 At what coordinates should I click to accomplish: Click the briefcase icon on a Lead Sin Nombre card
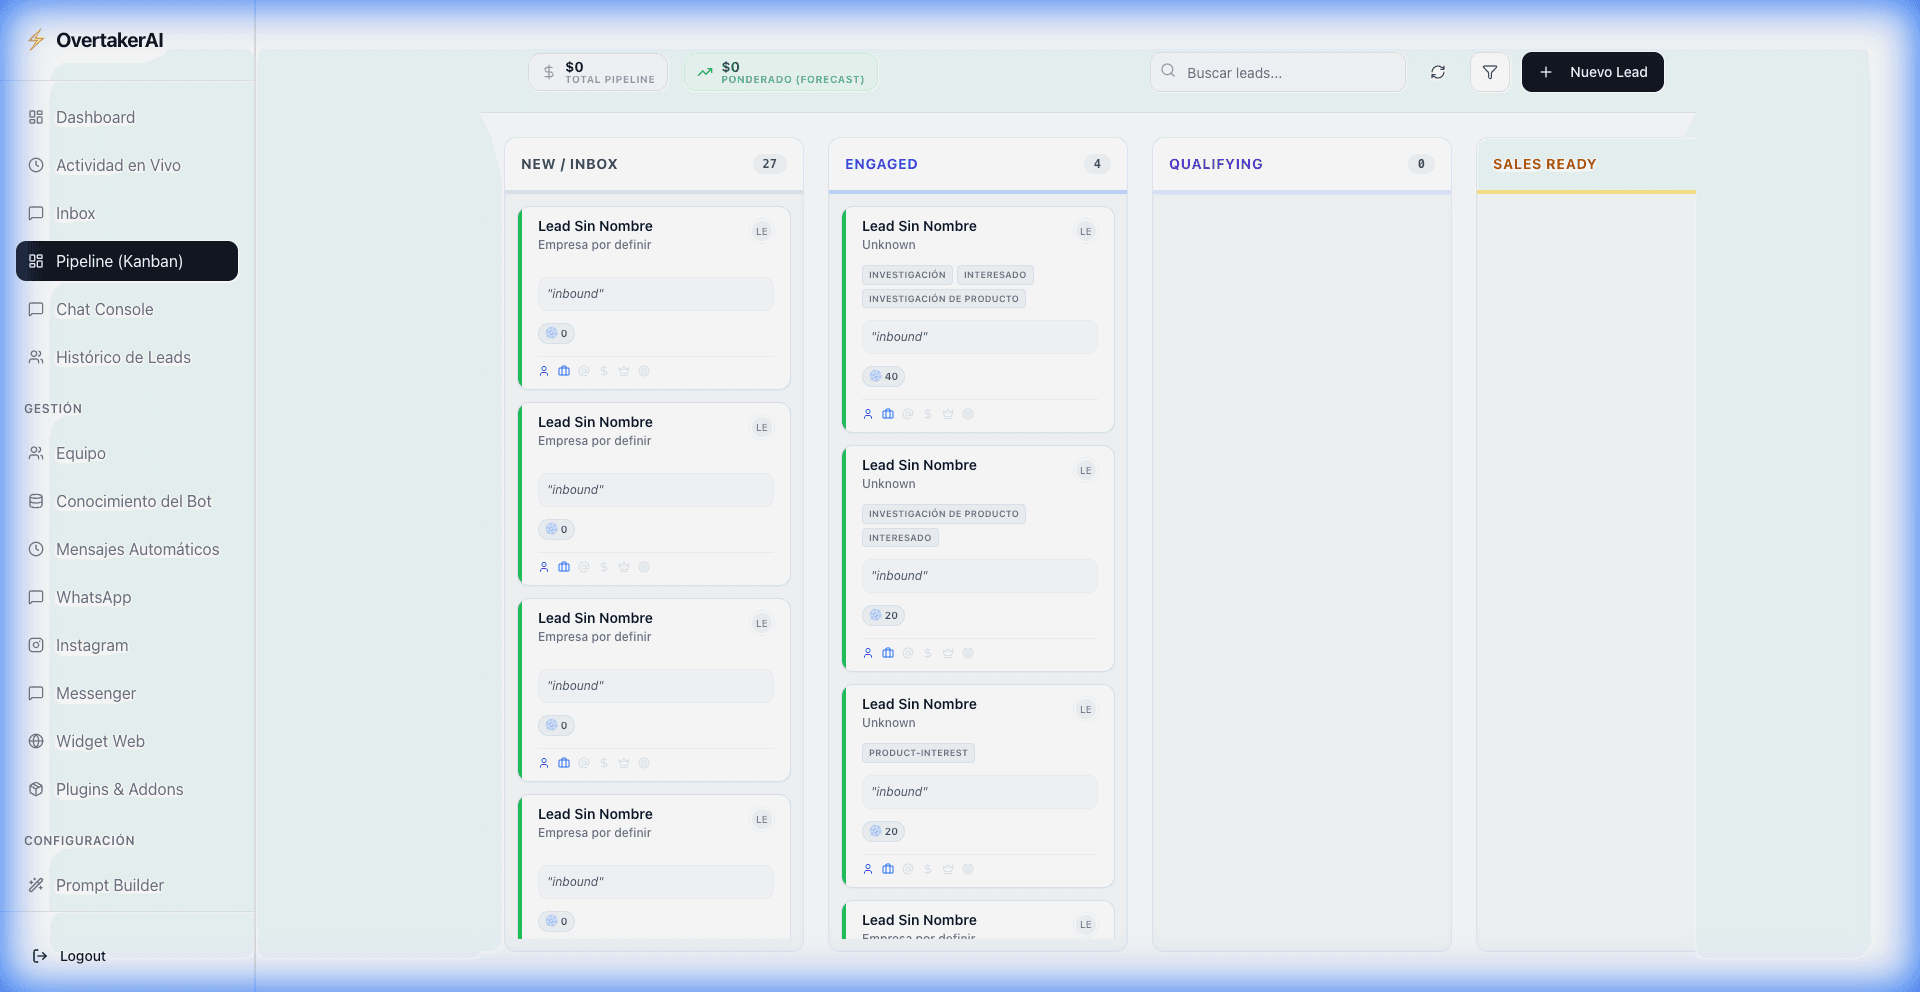tap(564, 371)
